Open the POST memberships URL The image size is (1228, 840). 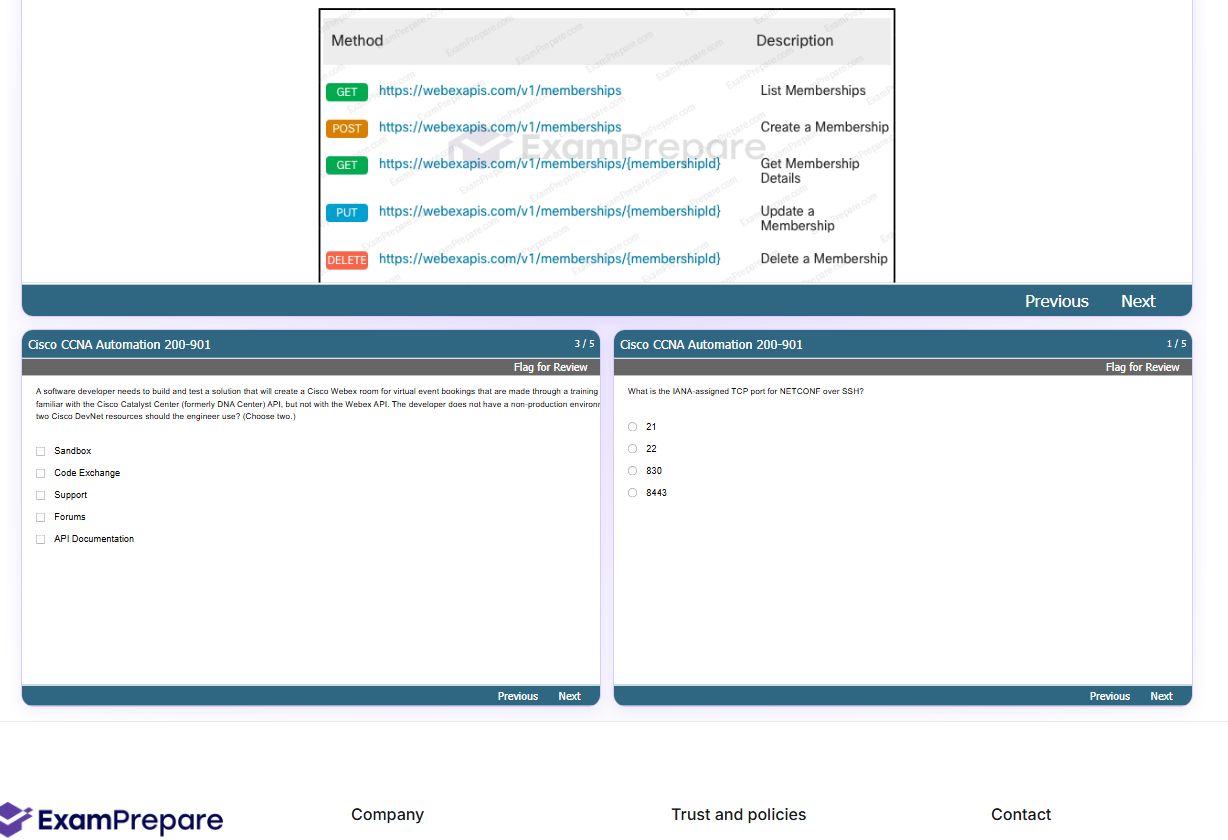[500, 128]
